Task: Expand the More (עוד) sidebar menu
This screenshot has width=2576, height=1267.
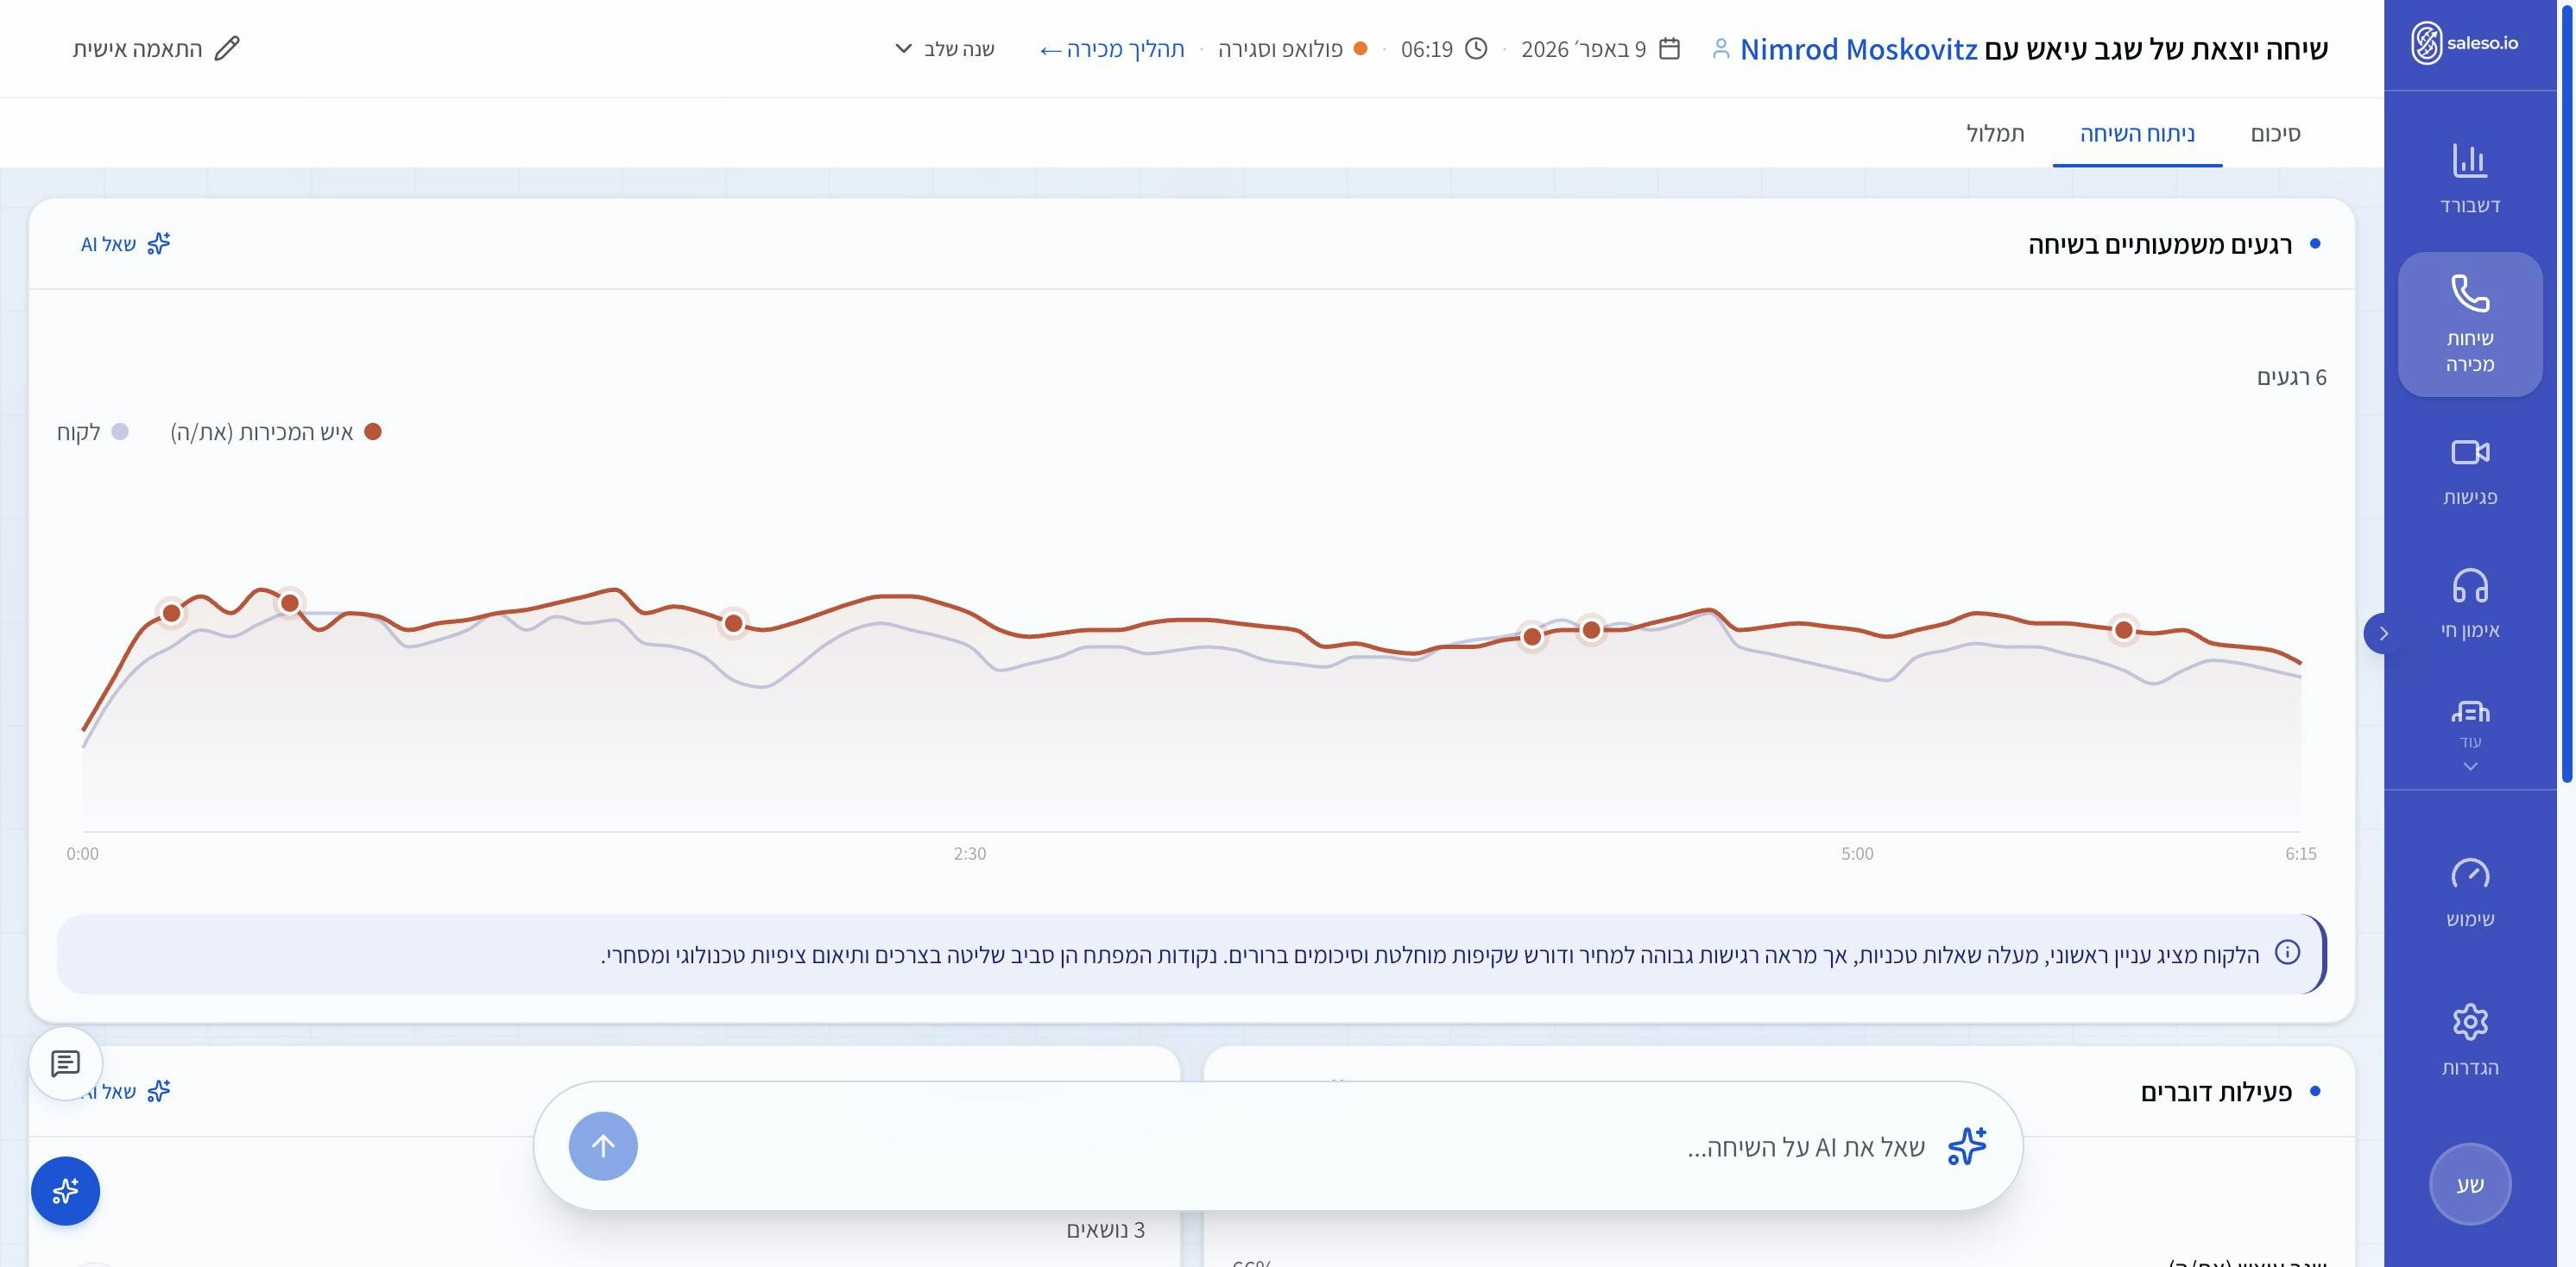Action: pos(2469,738)
